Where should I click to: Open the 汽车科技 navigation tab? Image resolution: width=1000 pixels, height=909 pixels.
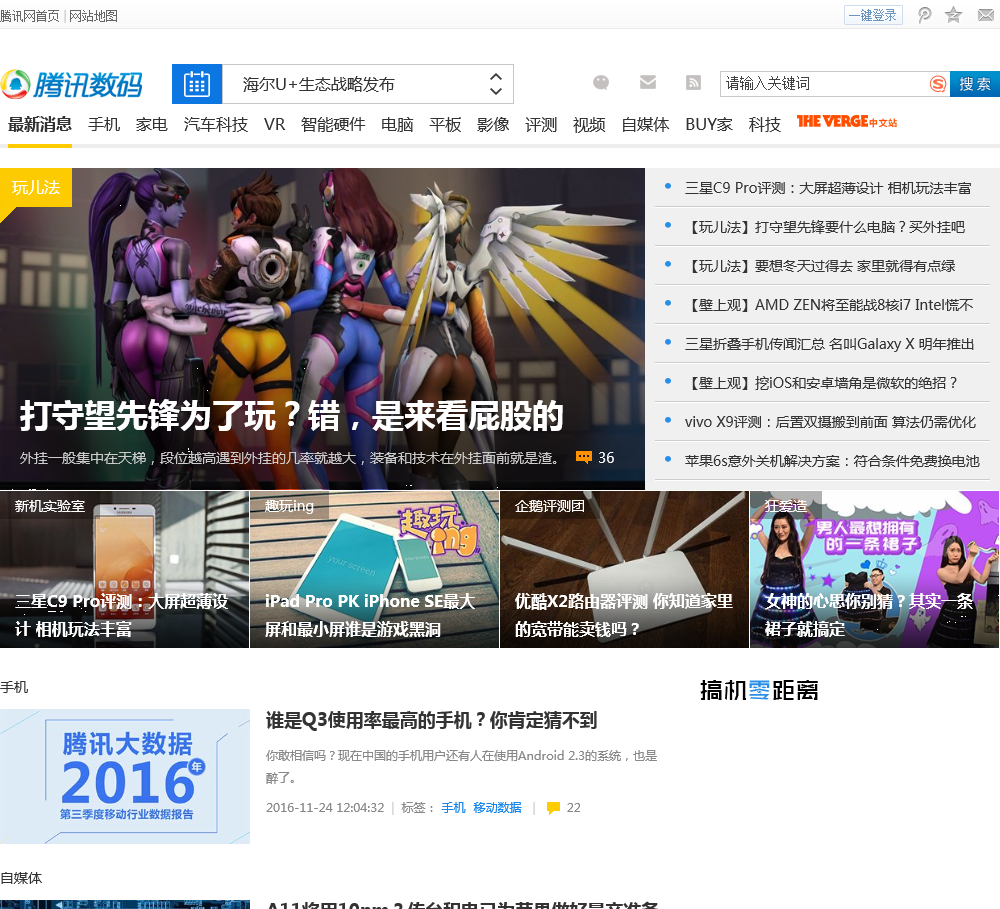216,125
